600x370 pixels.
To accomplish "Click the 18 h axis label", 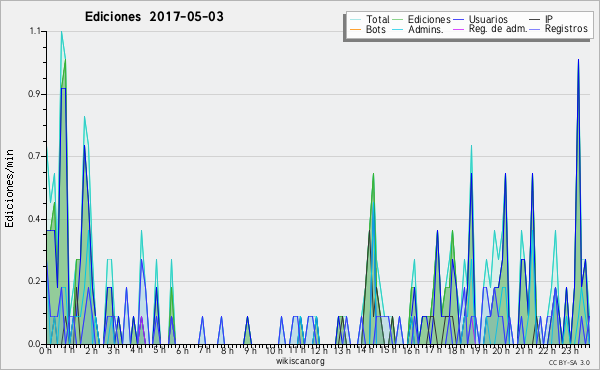I will point(456,350).
